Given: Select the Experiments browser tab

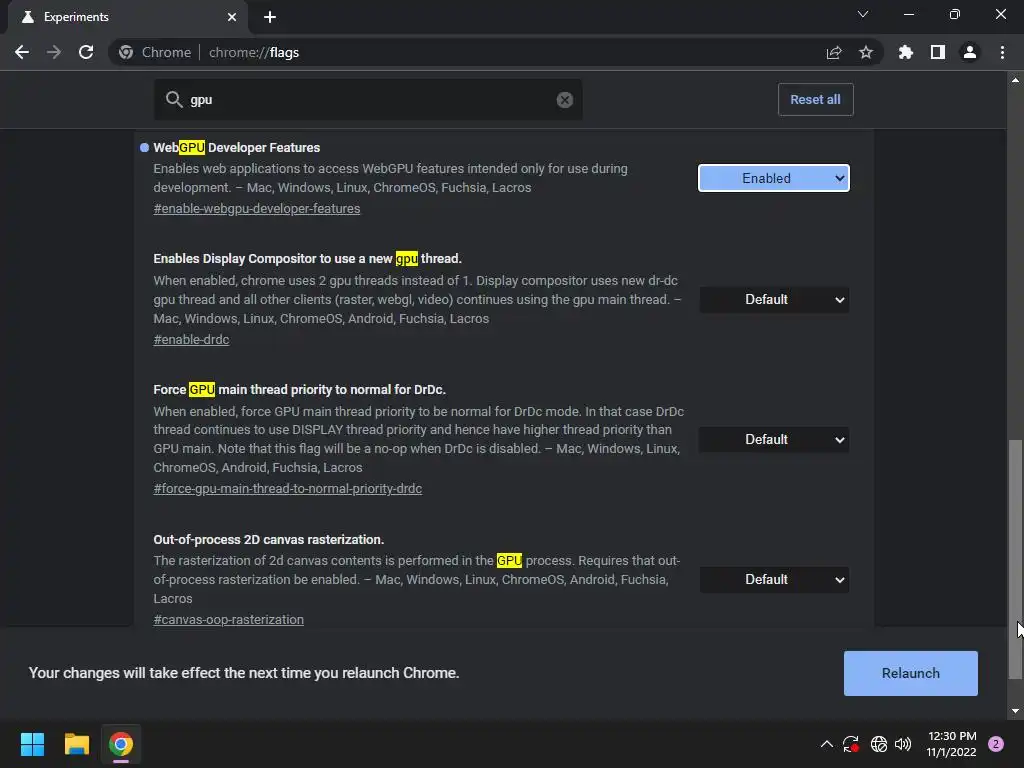Looking at the screenshot, I should (x=129, y=17).
